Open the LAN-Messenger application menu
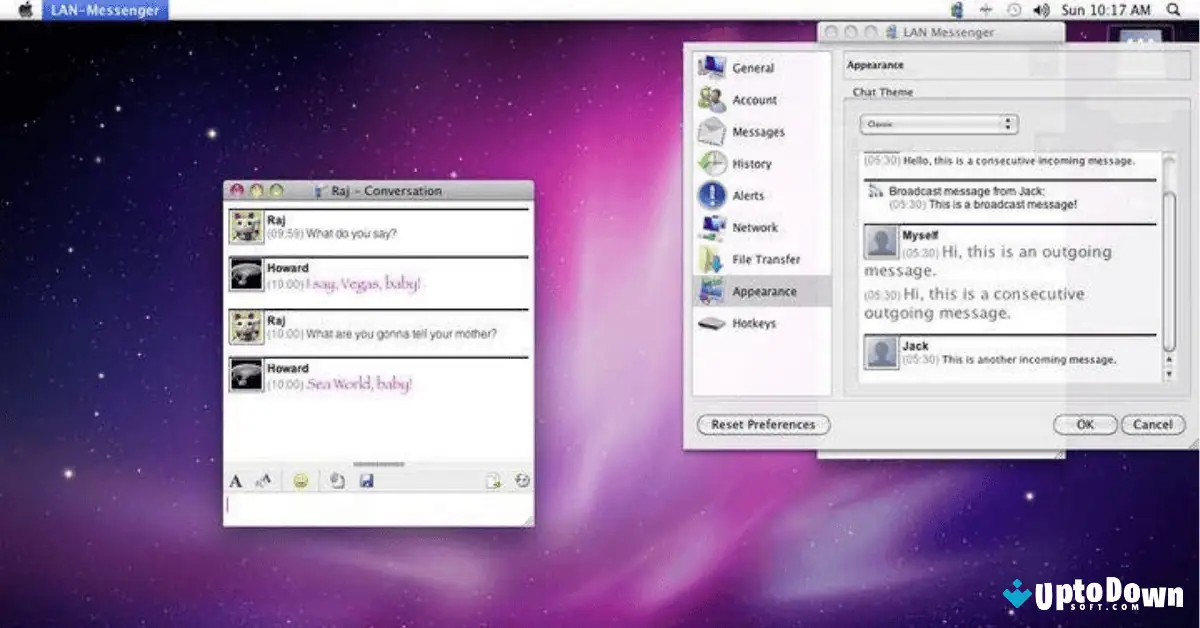 tap(103, 9)
